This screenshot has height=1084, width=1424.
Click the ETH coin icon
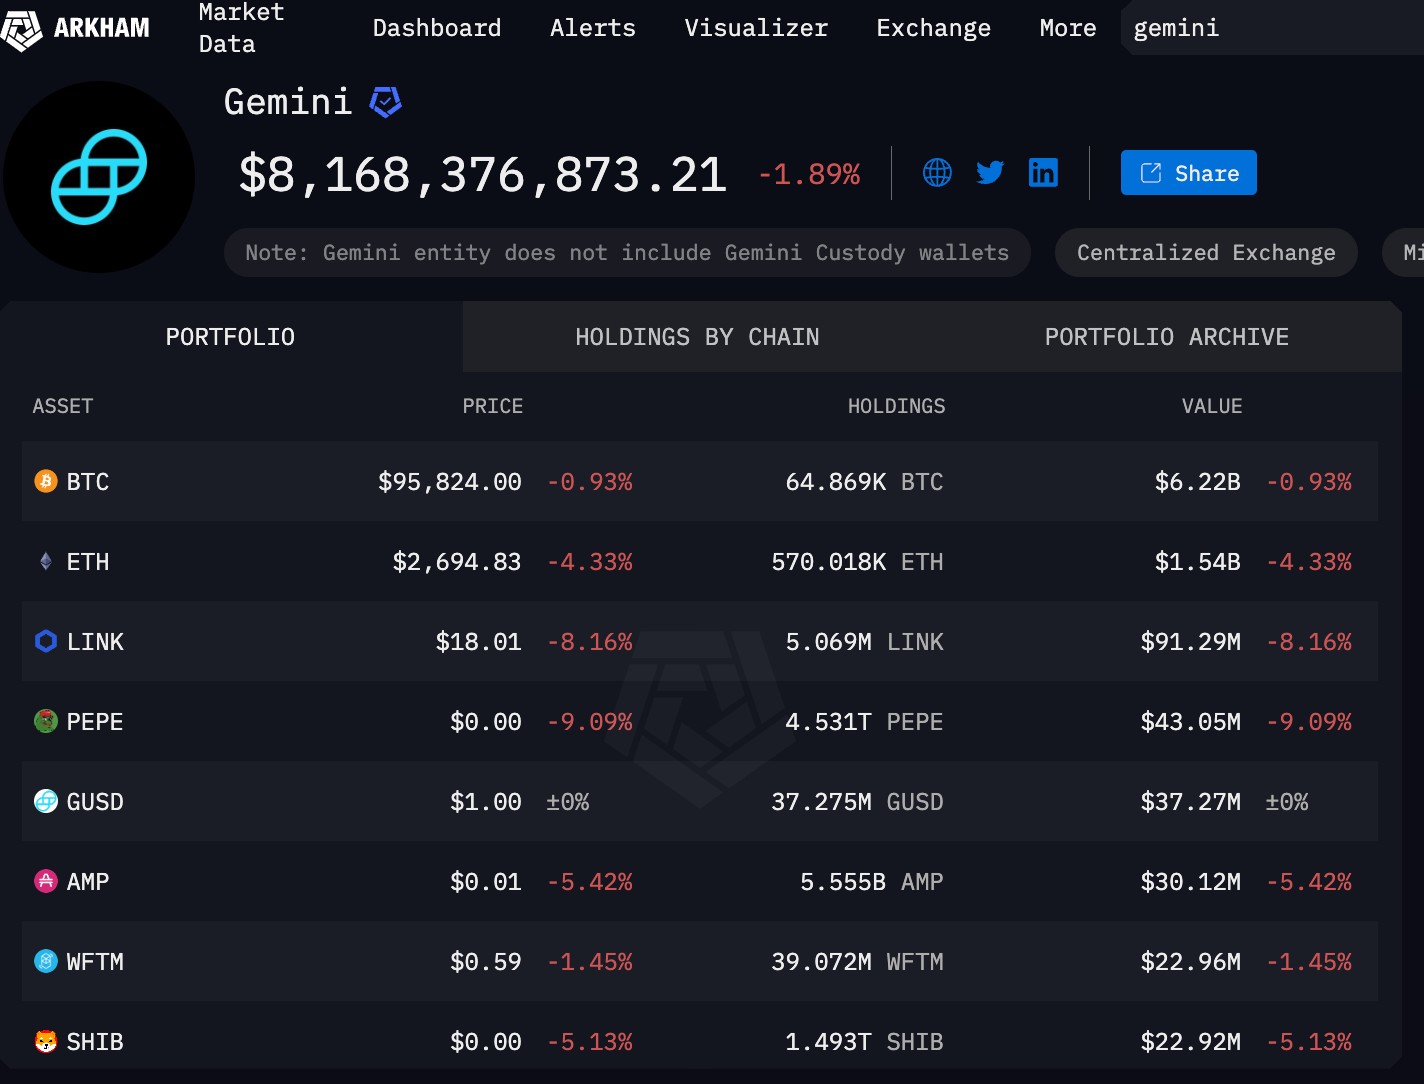[x=46, y=561]
